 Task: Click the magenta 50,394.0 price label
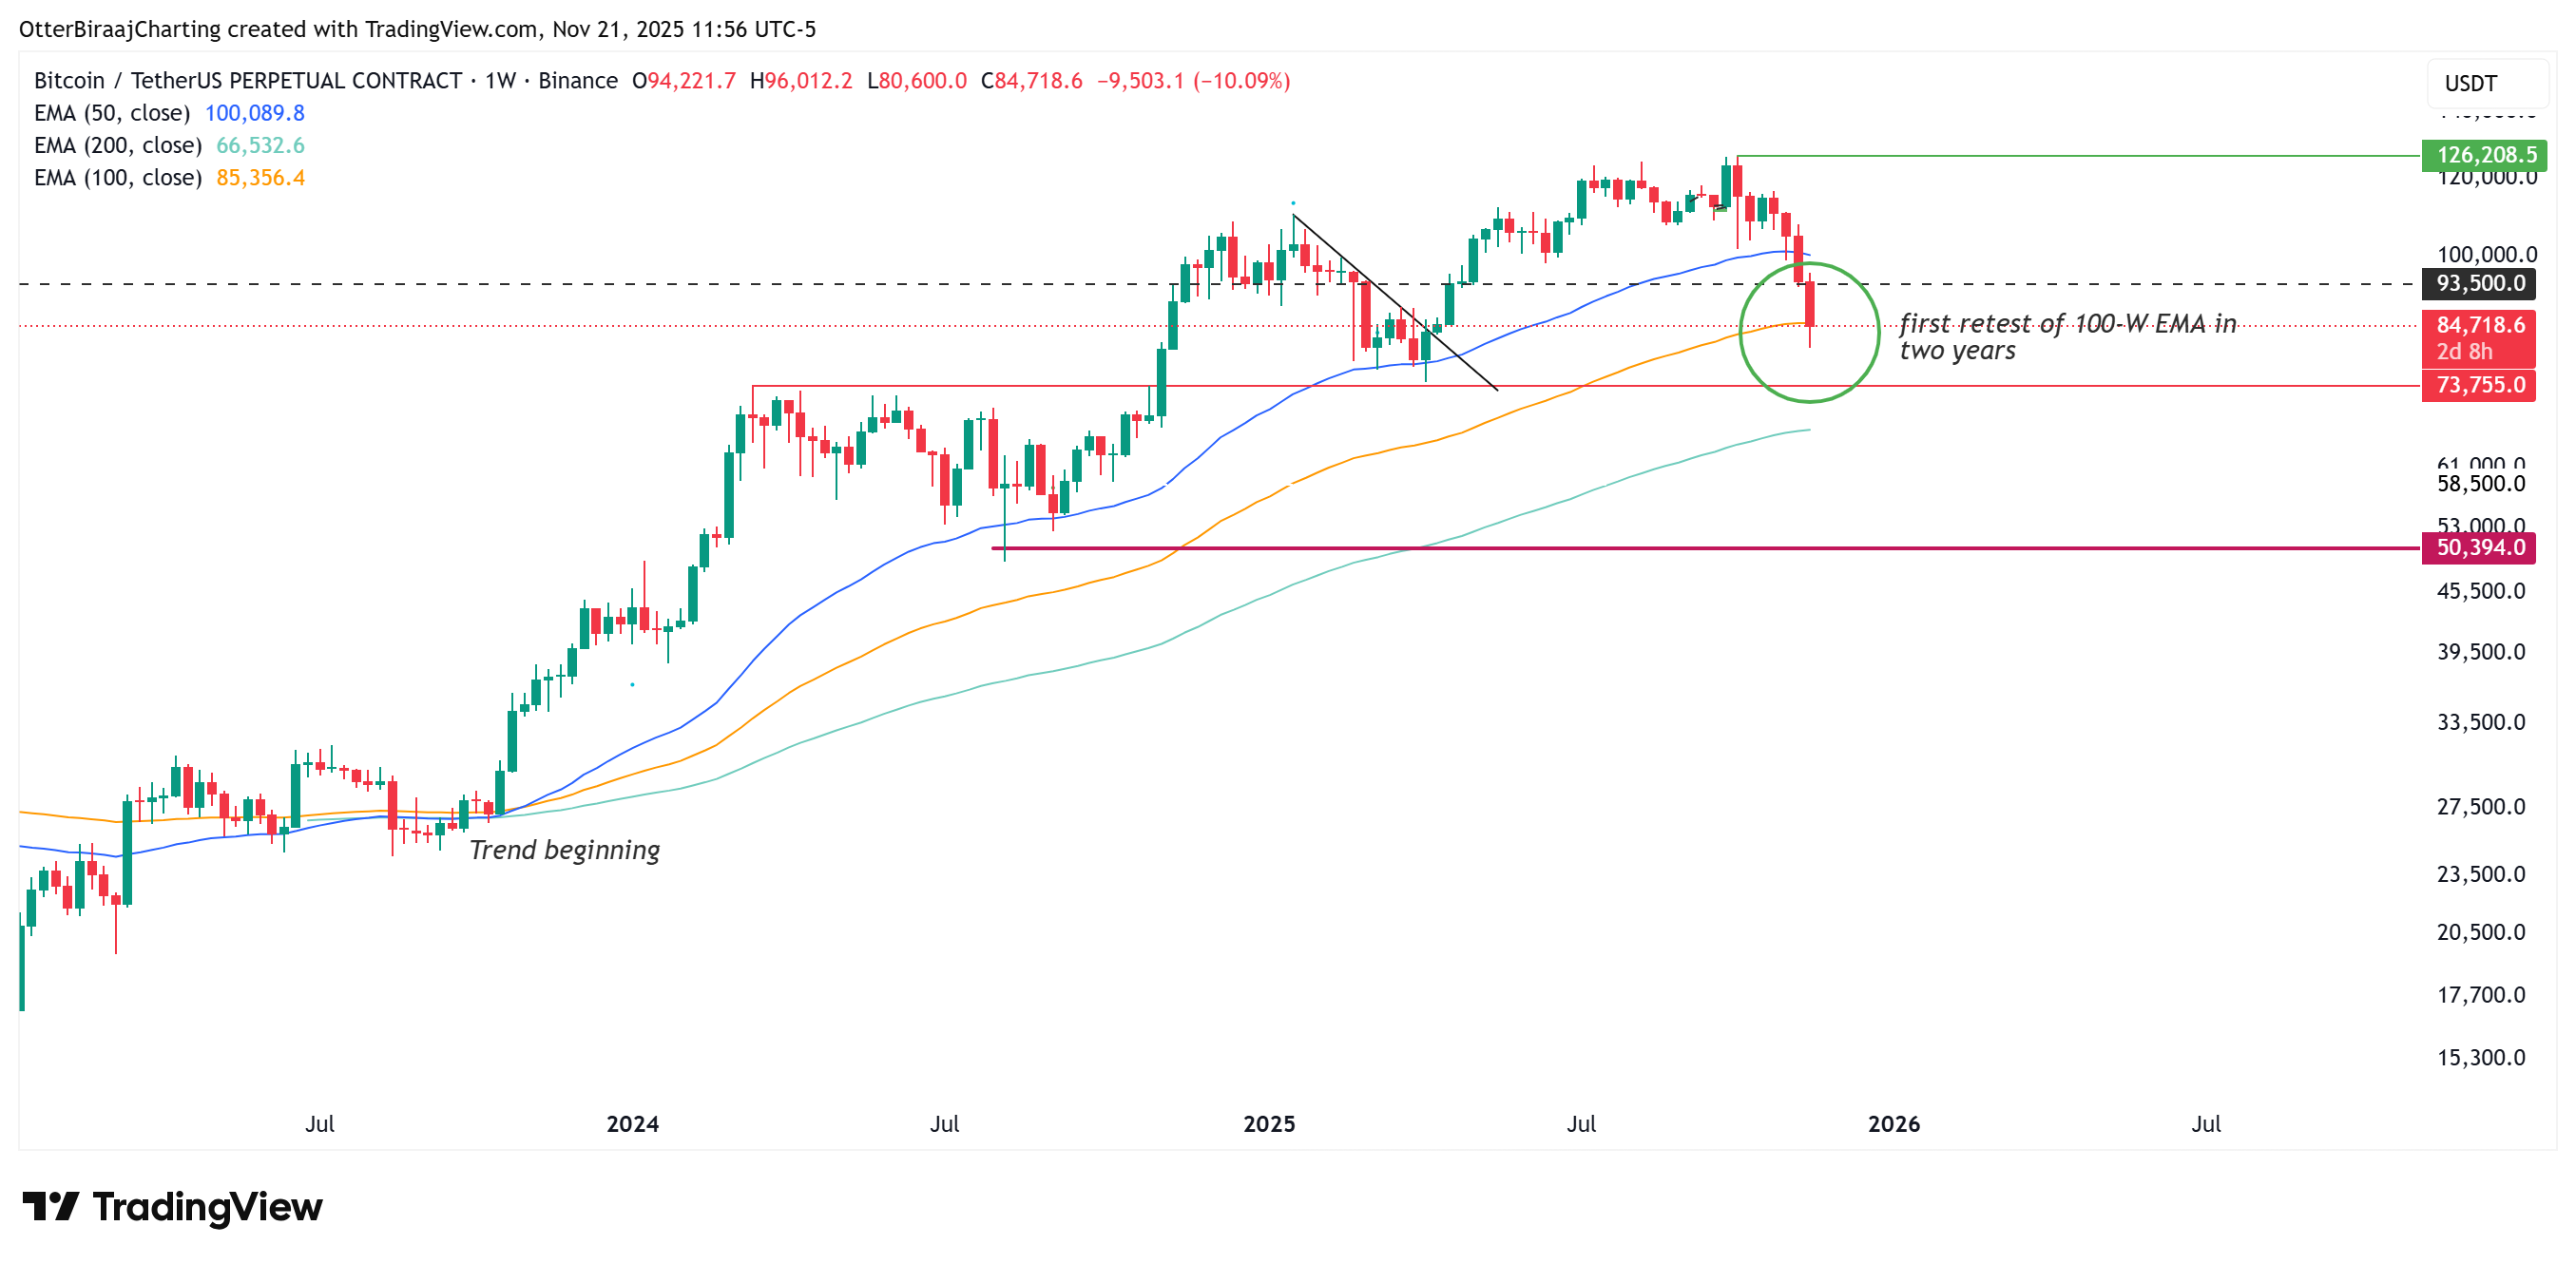(2478, 548)
